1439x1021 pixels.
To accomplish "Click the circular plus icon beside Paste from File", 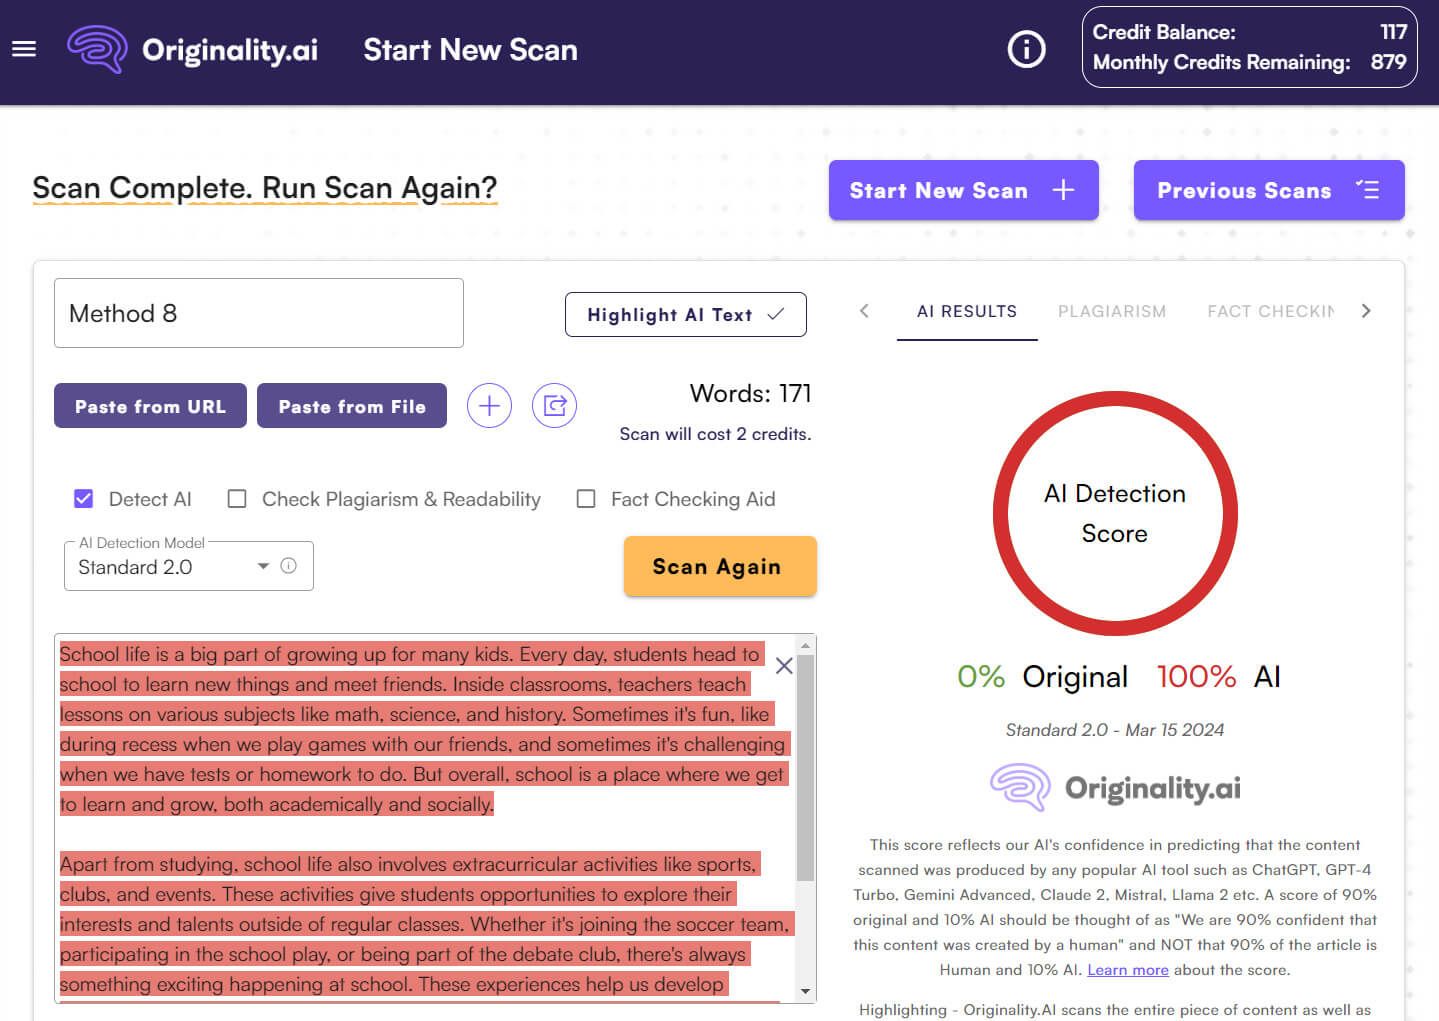I will (489, 406).
